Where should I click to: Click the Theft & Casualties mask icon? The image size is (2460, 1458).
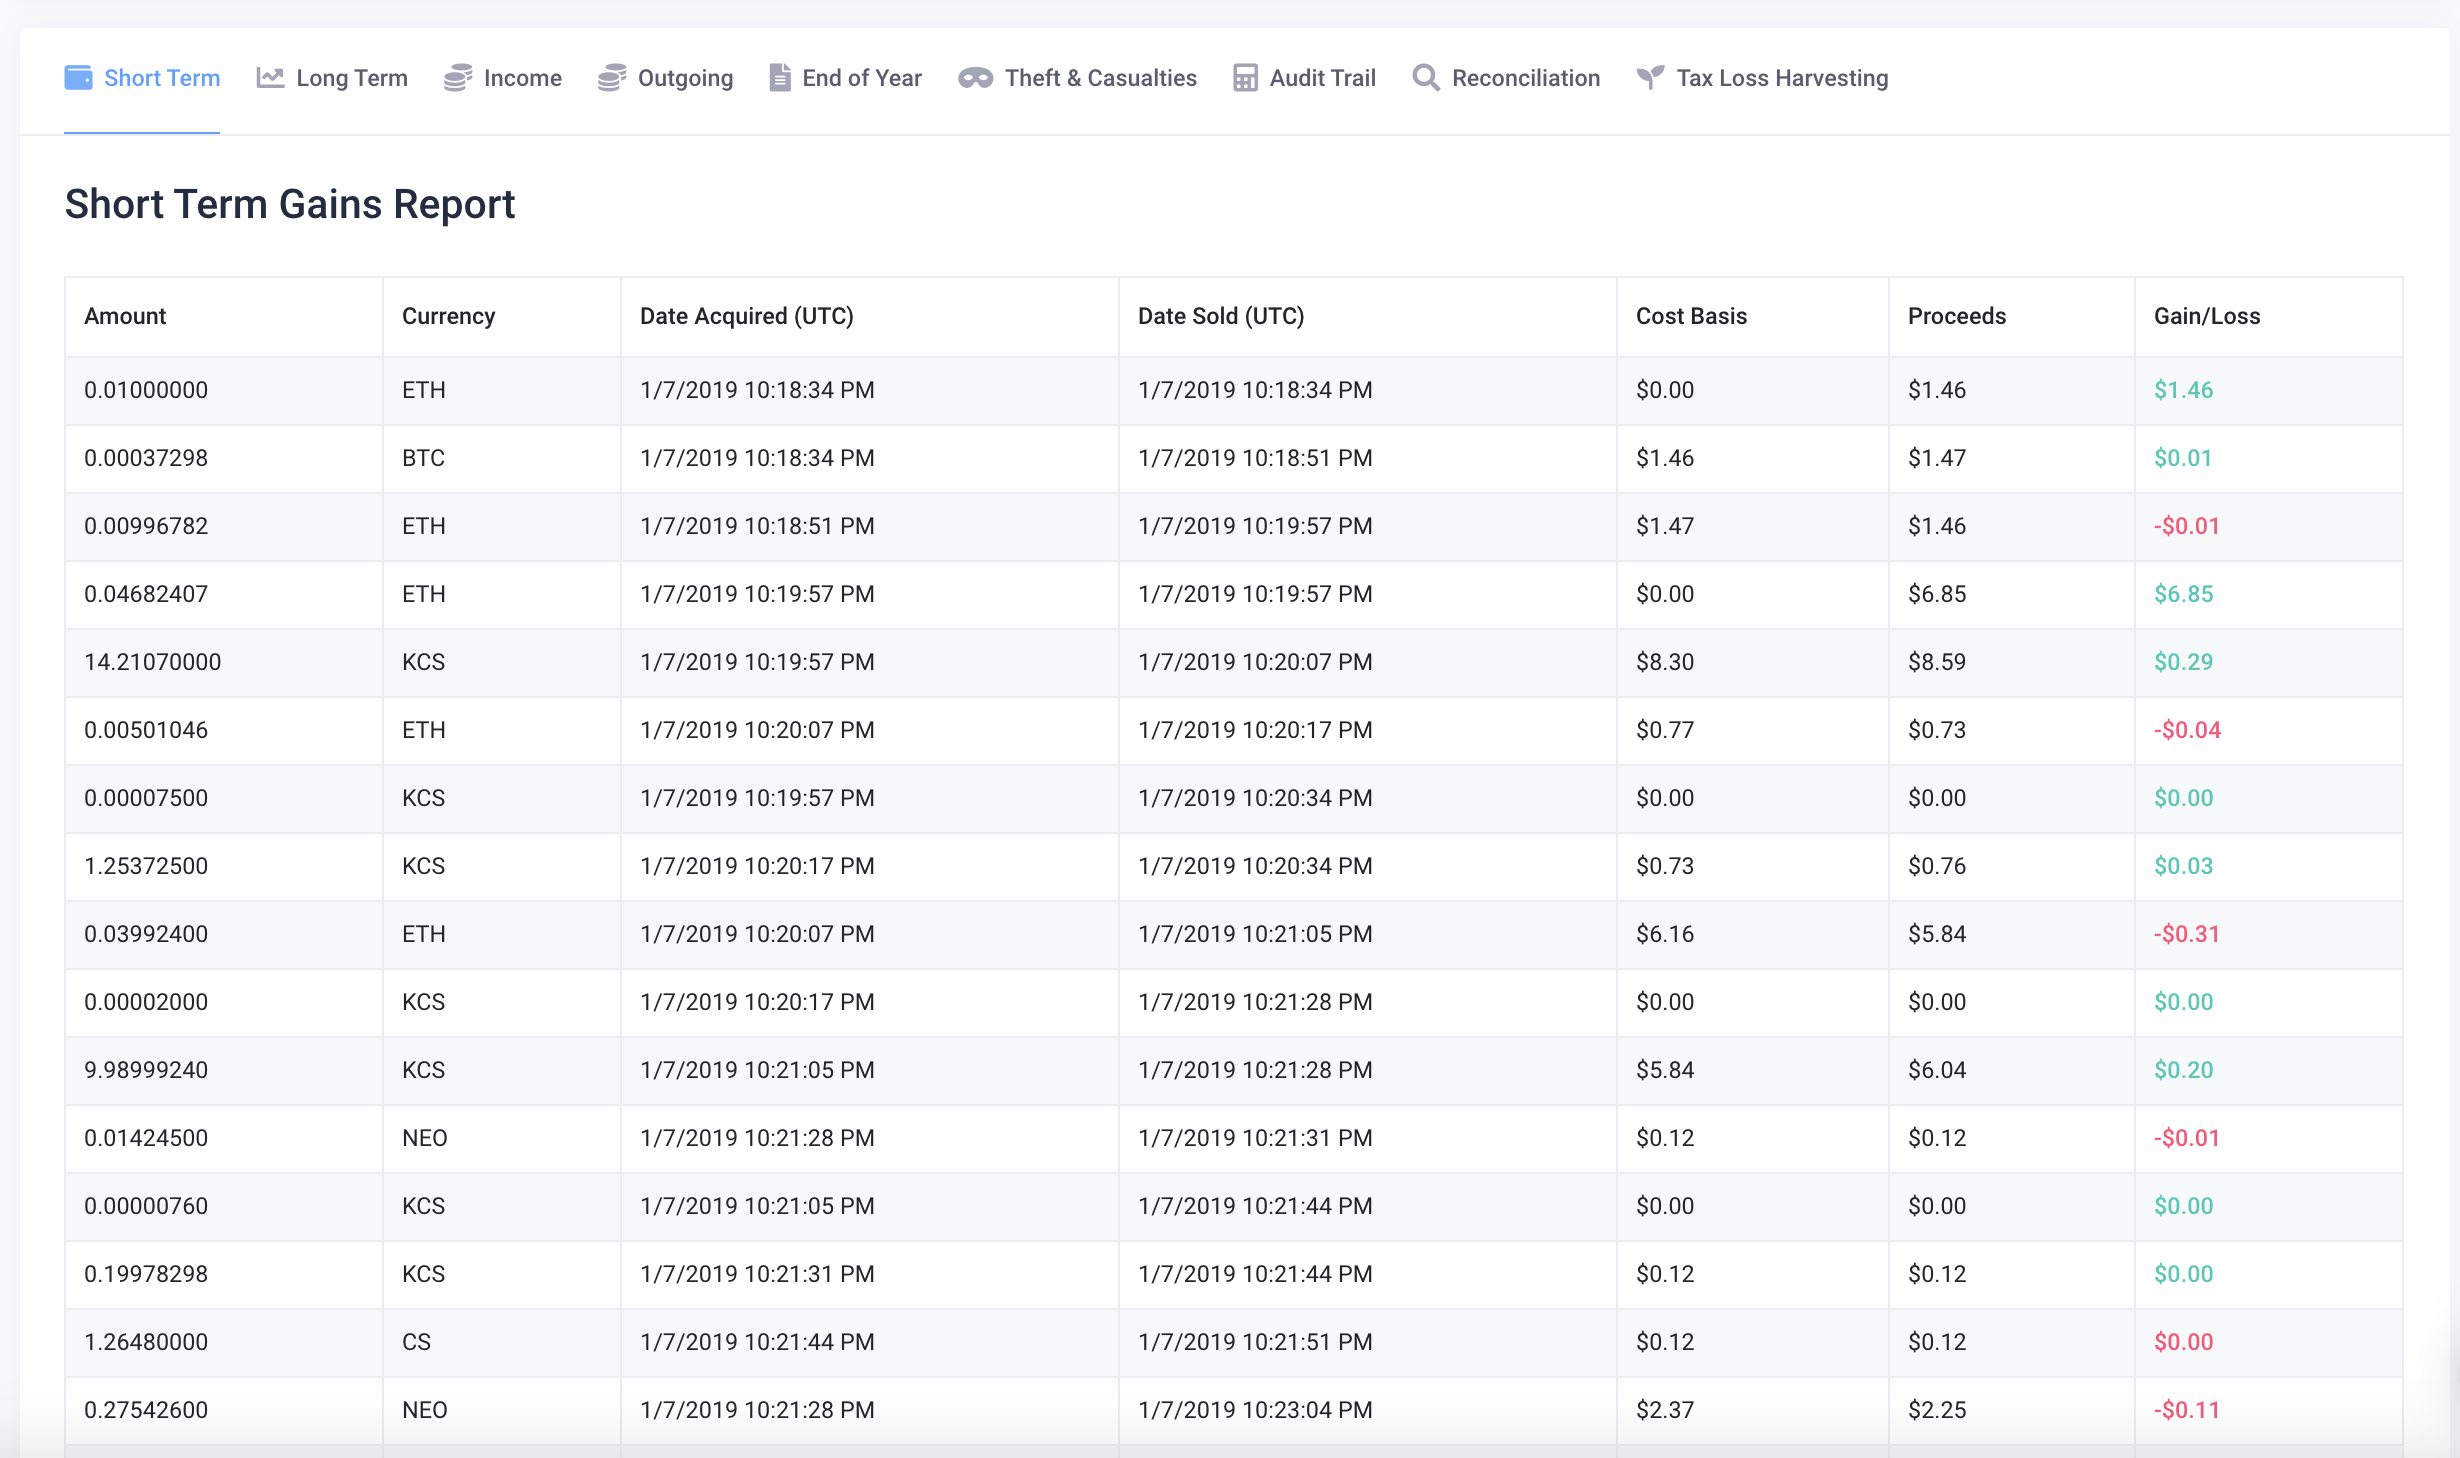[975, 78]
